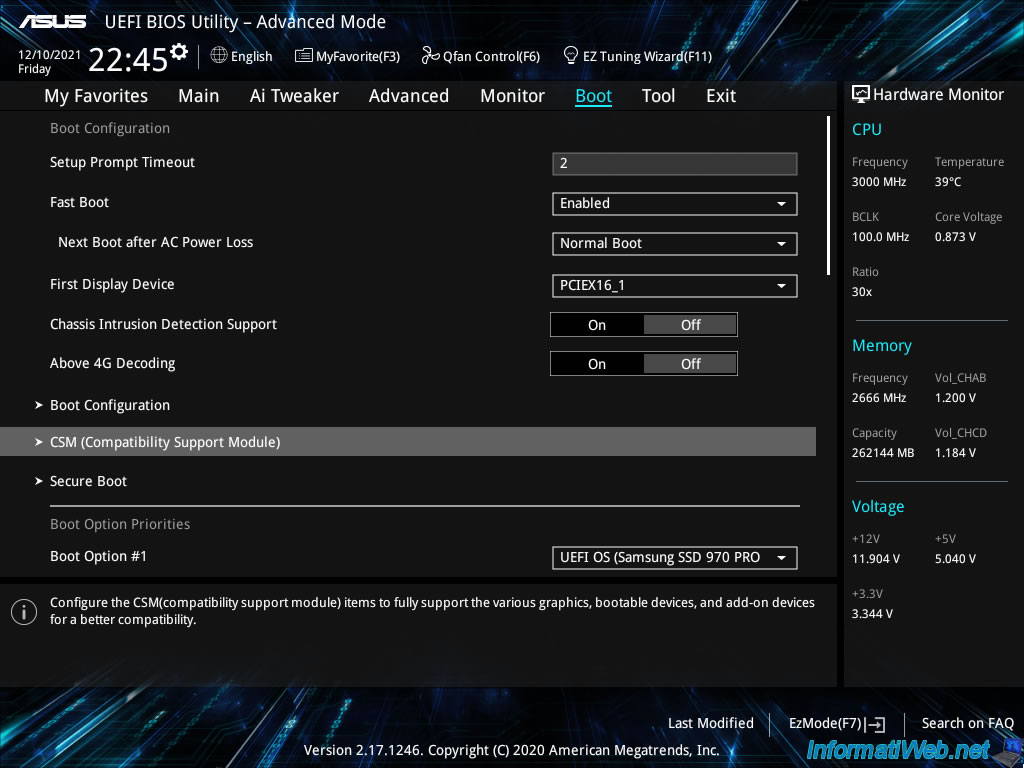Open First Display Device dropdown
The width and height of the screenshot is (1024, 768).
coord(674,286)
